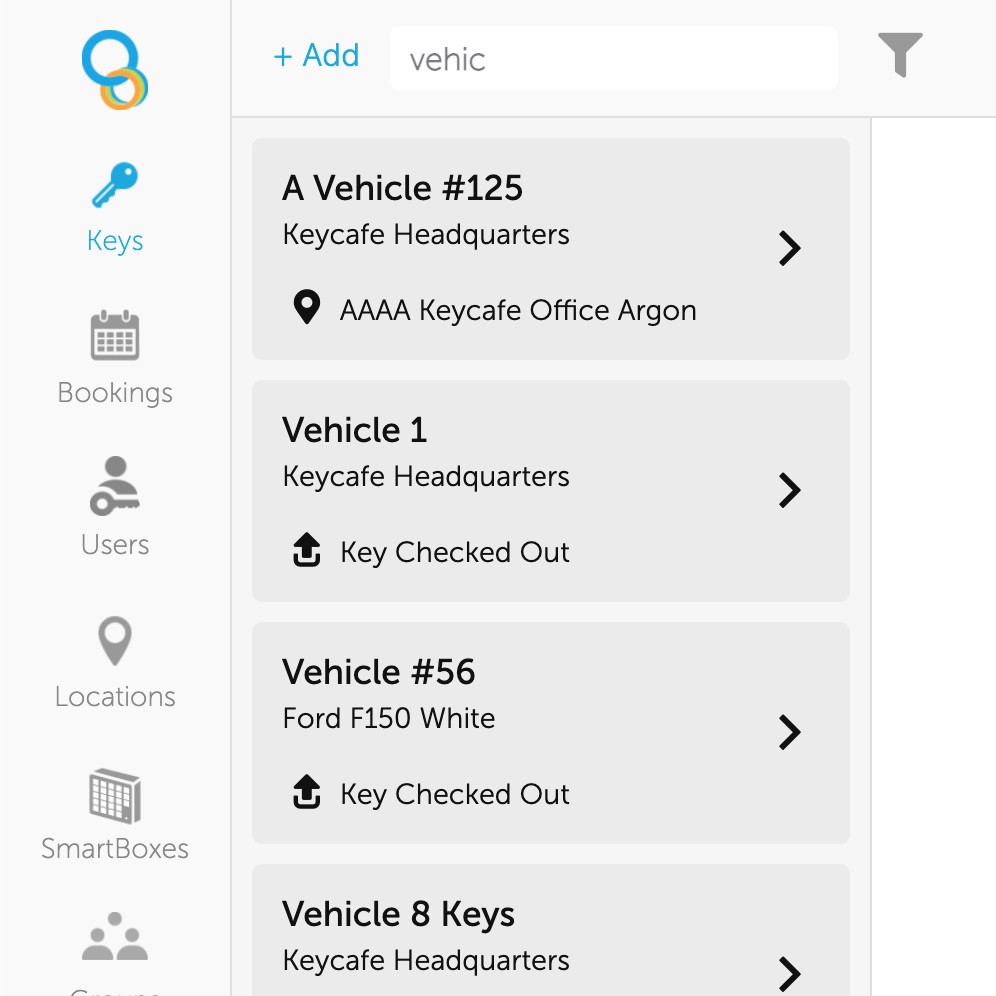
Task: Click the checkout icon on Vehicle #56
Action: point(307,793)
